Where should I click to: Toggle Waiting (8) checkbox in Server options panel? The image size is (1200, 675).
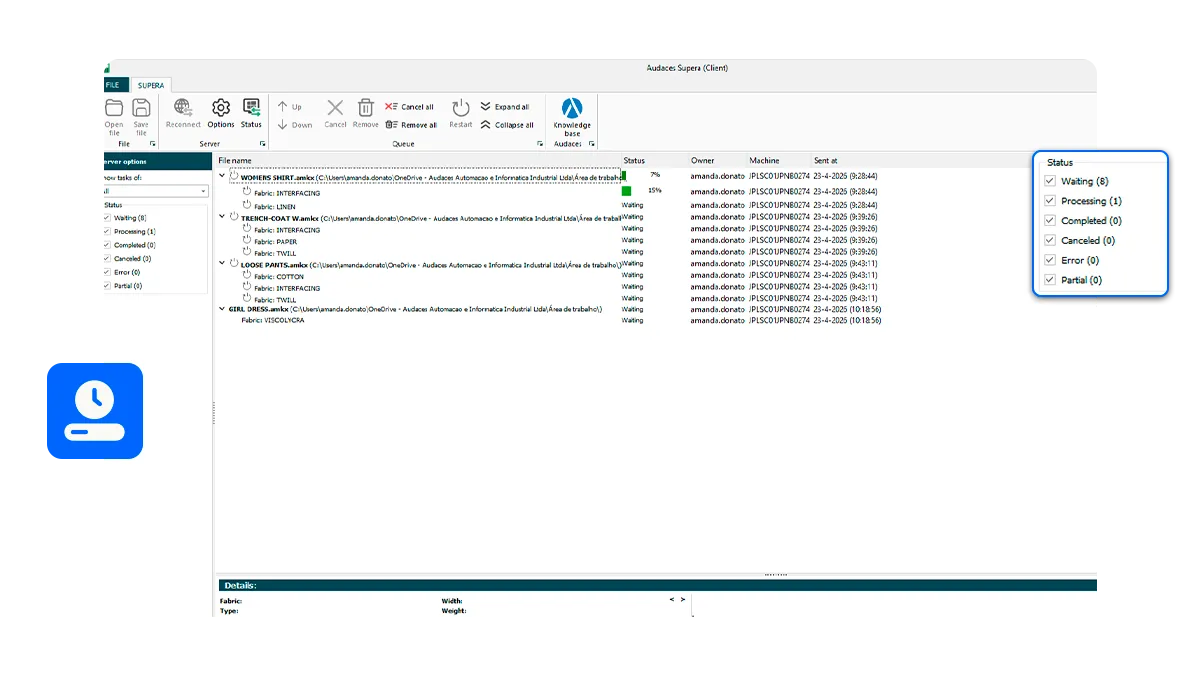coord(107,217)
